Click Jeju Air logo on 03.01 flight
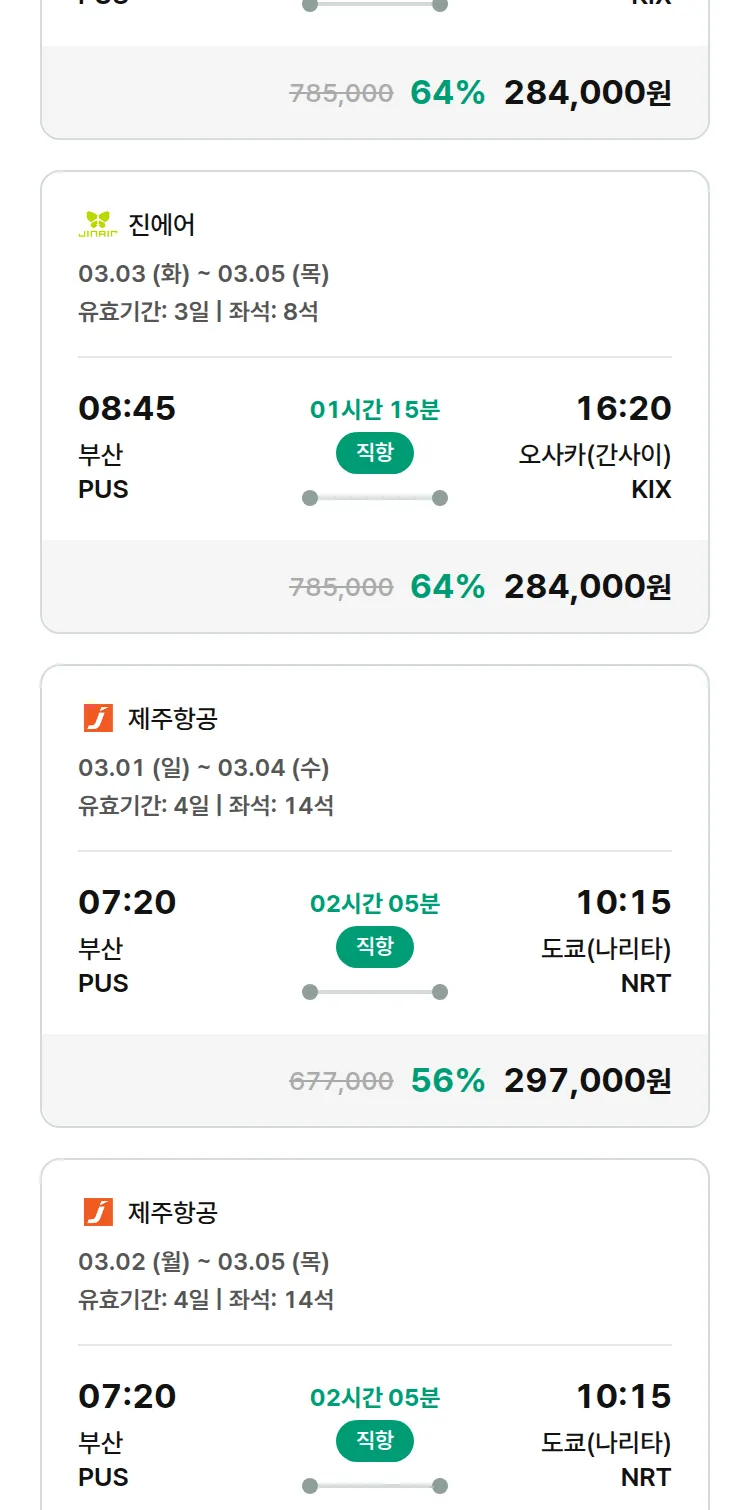Screen dimensions: 750x1510 tap(98, 718)
